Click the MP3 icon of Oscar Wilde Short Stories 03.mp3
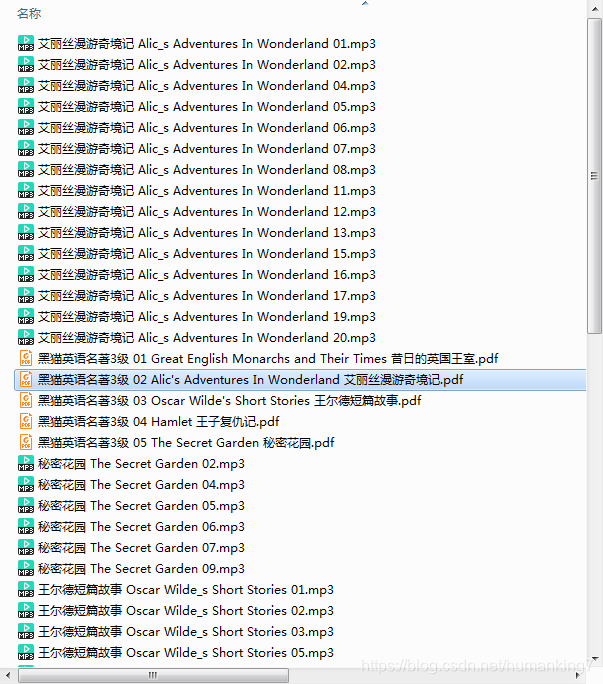Image resolution: width=603 pixels, height=684 pixels. pyautogui.click(x=26, y=631)
